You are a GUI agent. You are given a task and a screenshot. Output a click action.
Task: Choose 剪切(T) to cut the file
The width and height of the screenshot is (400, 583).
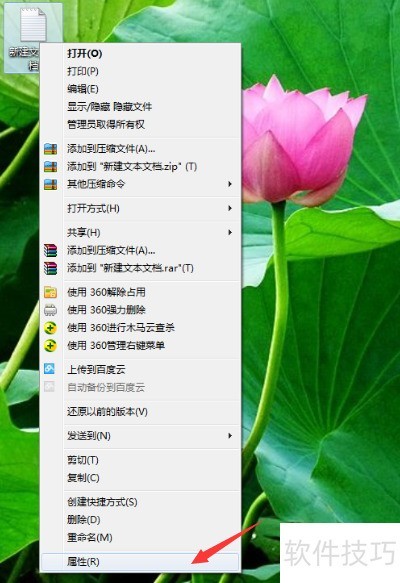(x=140, y=460)
